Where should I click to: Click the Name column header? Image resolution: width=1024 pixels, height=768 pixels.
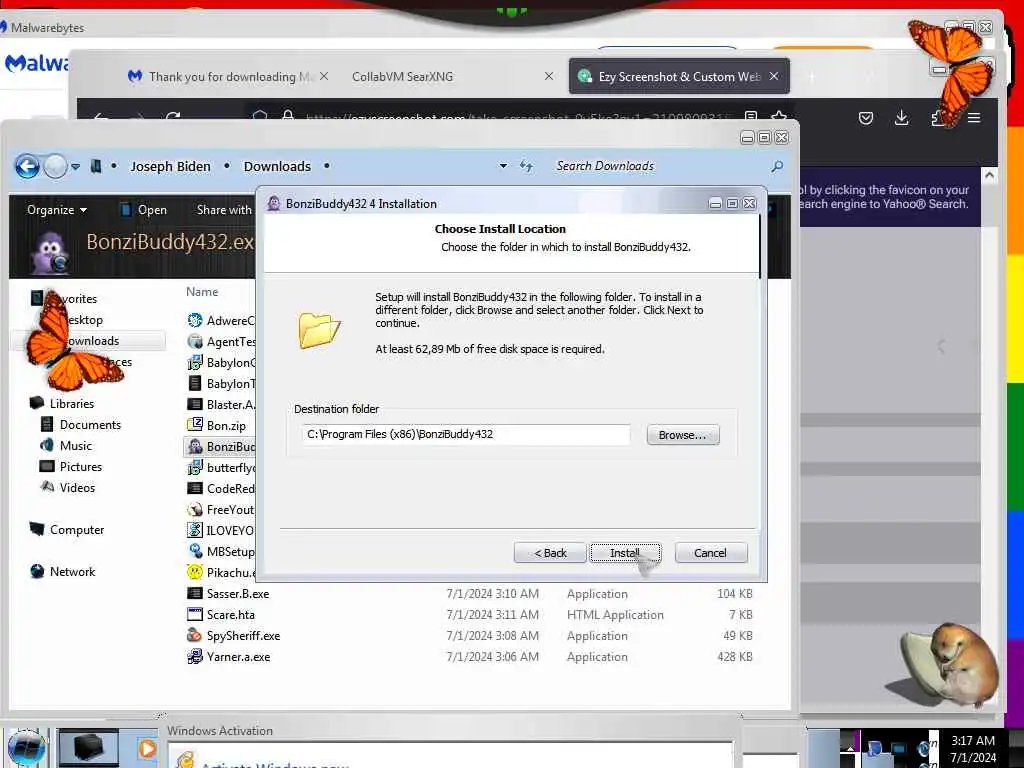coord(202,292)
